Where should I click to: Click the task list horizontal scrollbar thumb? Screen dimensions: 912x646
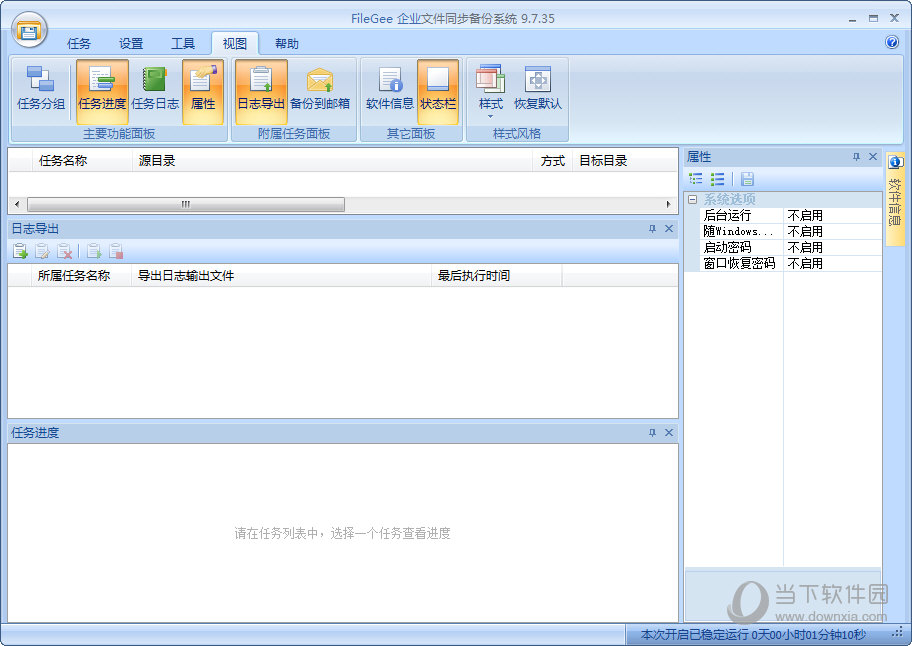(186, 204)
